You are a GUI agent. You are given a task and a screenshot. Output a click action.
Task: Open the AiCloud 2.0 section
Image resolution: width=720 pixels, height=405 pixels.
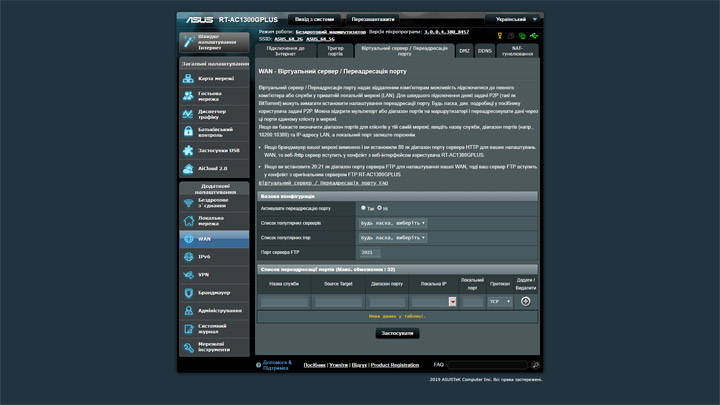point(214,169)
